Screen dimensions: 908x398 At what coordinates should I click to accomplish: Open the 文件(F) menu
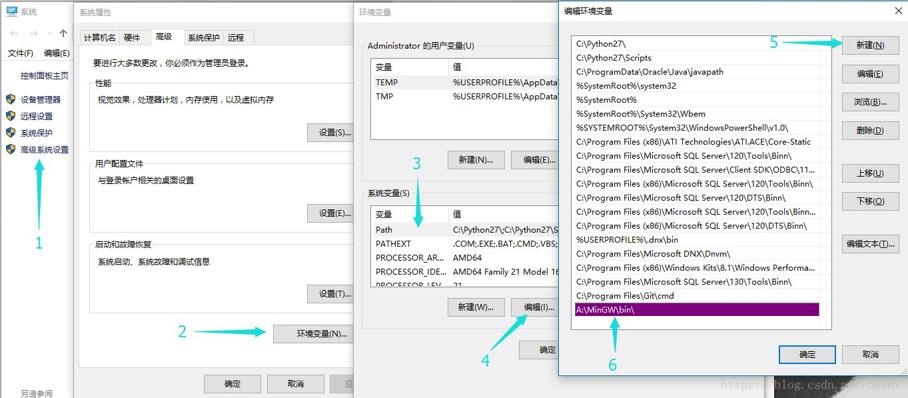20,53
